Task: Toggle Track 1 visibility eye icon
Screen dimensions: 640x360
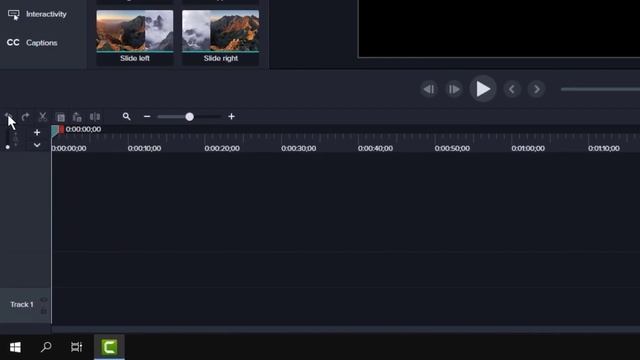Action: click(44, 300)
